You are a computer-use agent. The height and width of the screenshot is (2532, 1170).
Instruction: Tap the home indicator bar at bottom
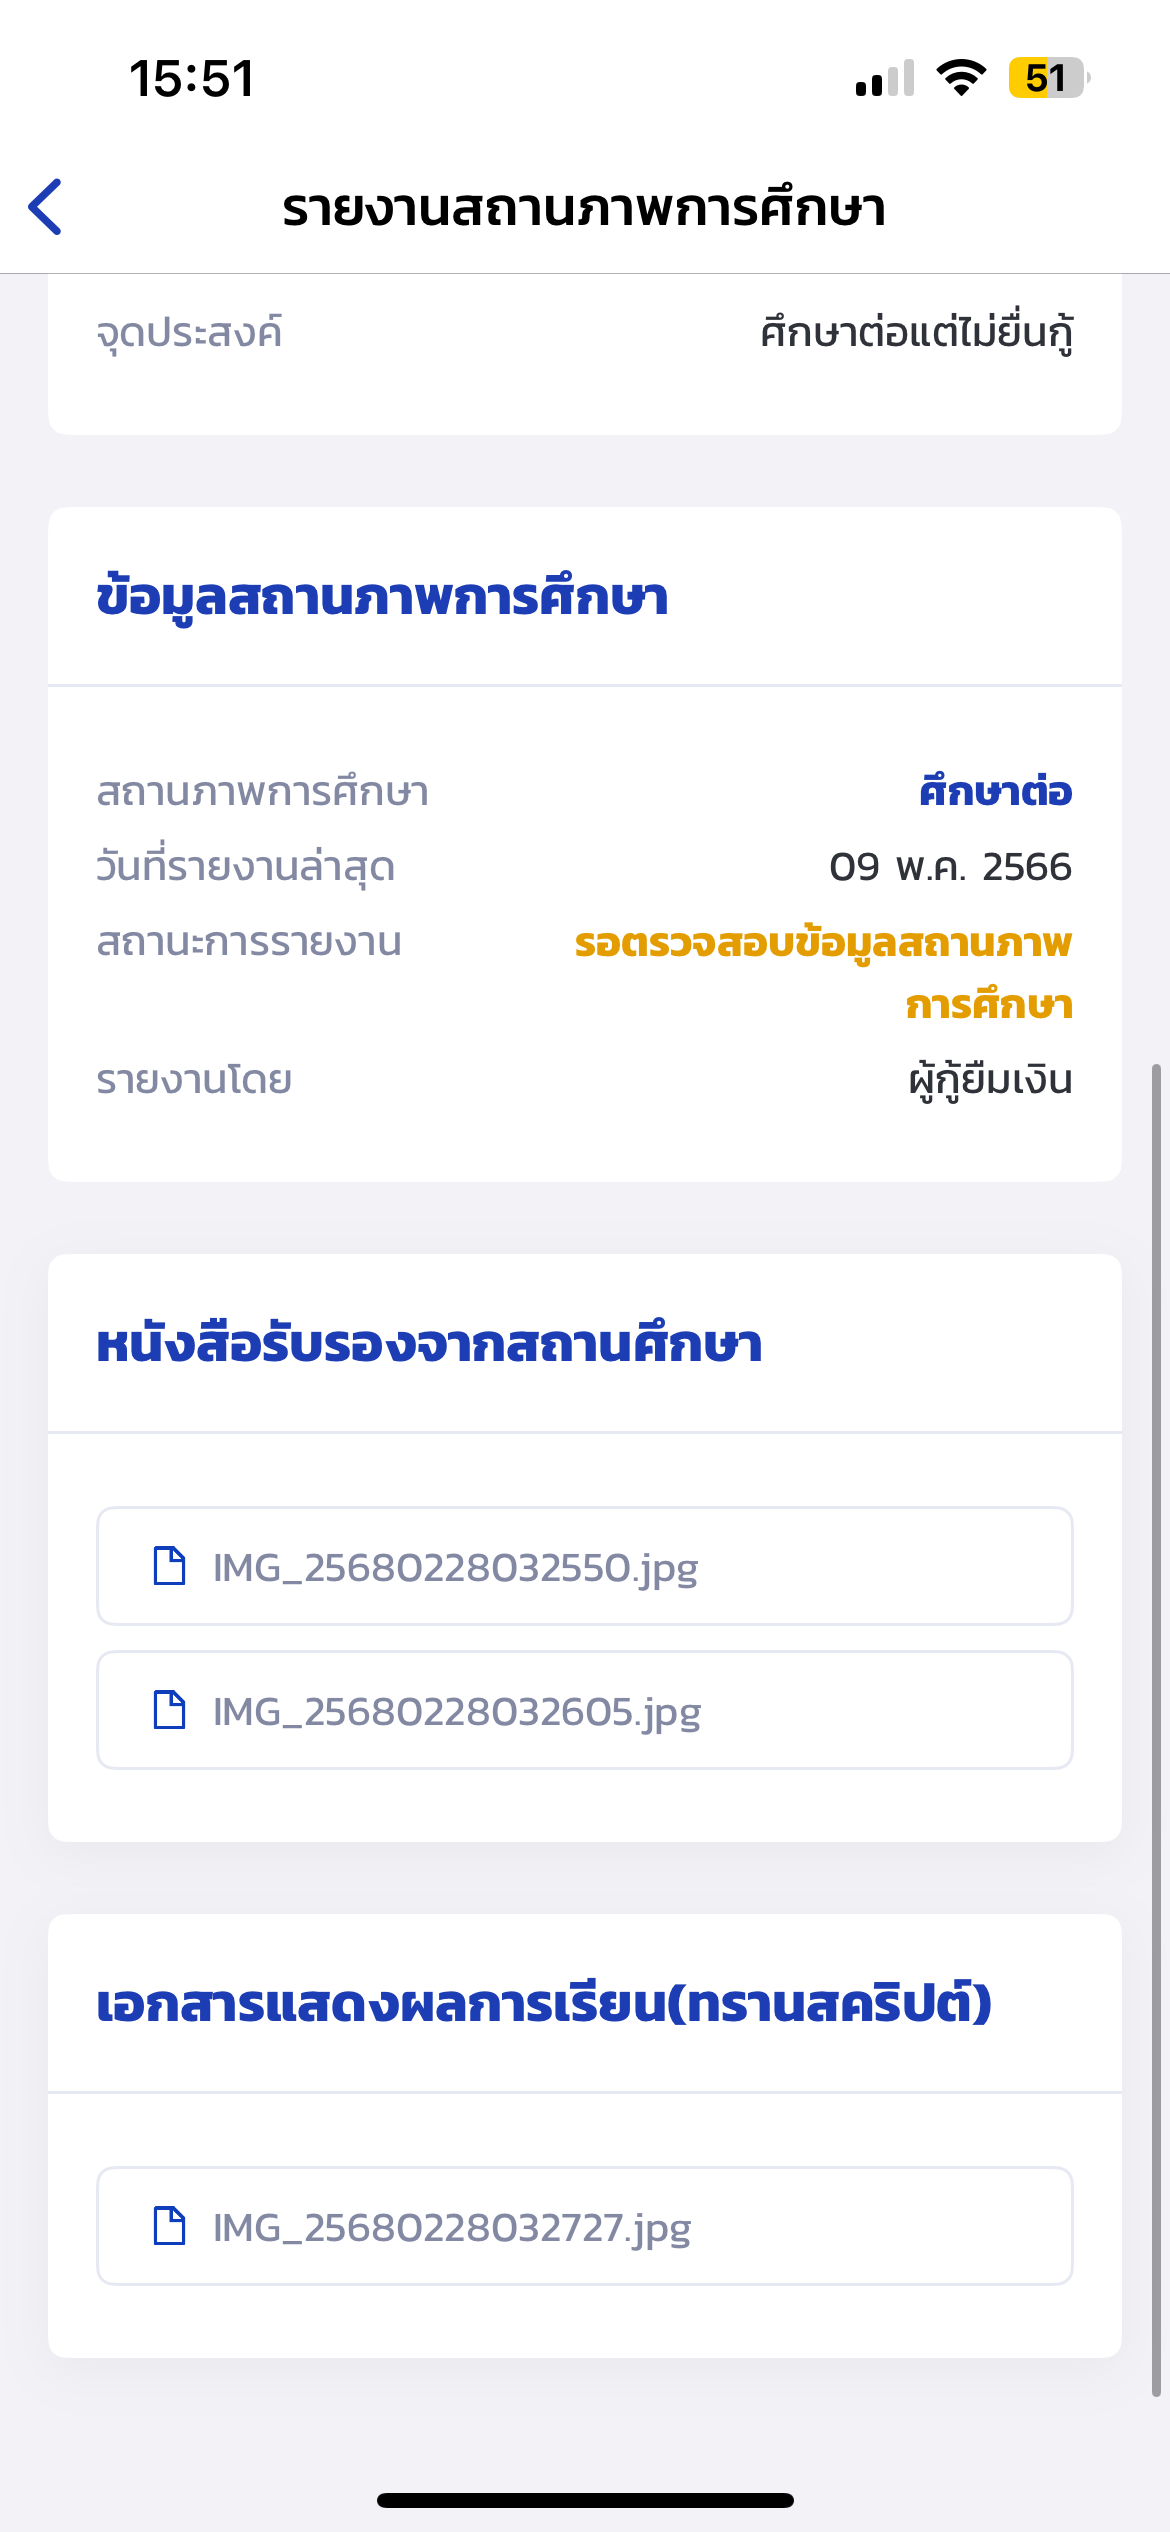585,2500
